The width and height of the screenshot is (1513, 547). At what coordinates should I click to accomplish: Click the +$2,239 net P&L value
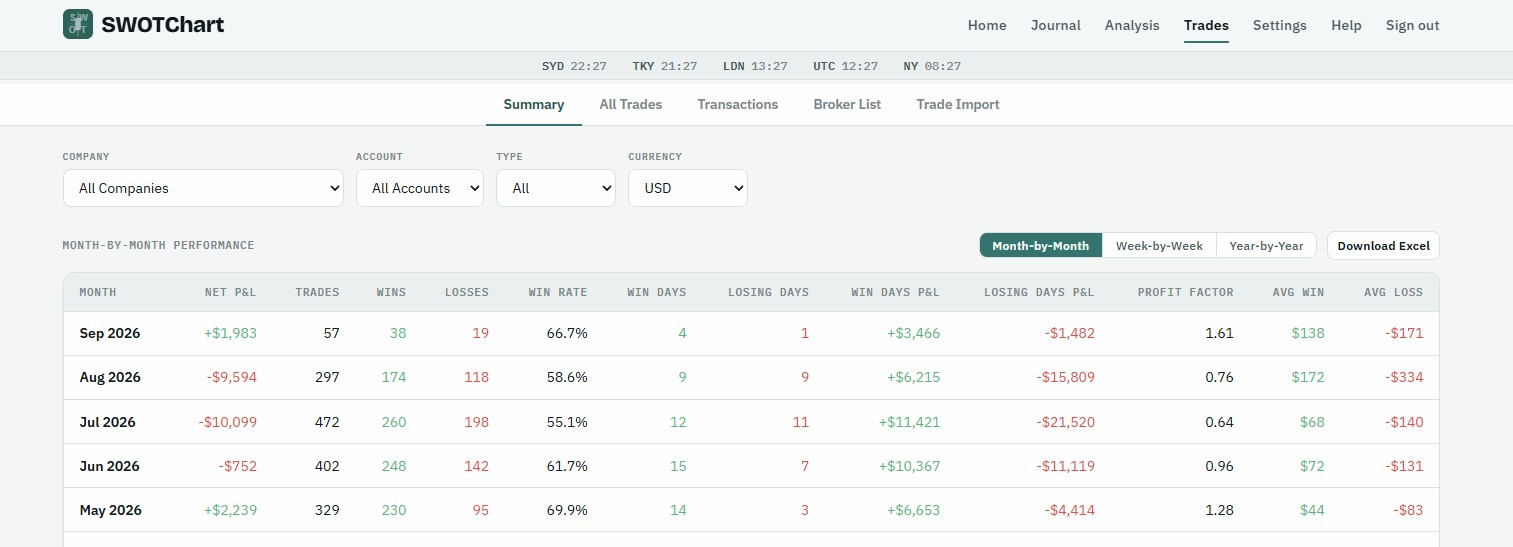(230, 510)
